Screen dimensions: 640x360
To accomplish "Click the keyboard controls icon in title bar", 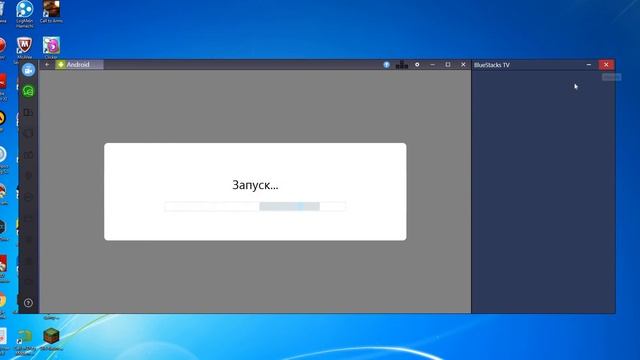I will 402,64.
